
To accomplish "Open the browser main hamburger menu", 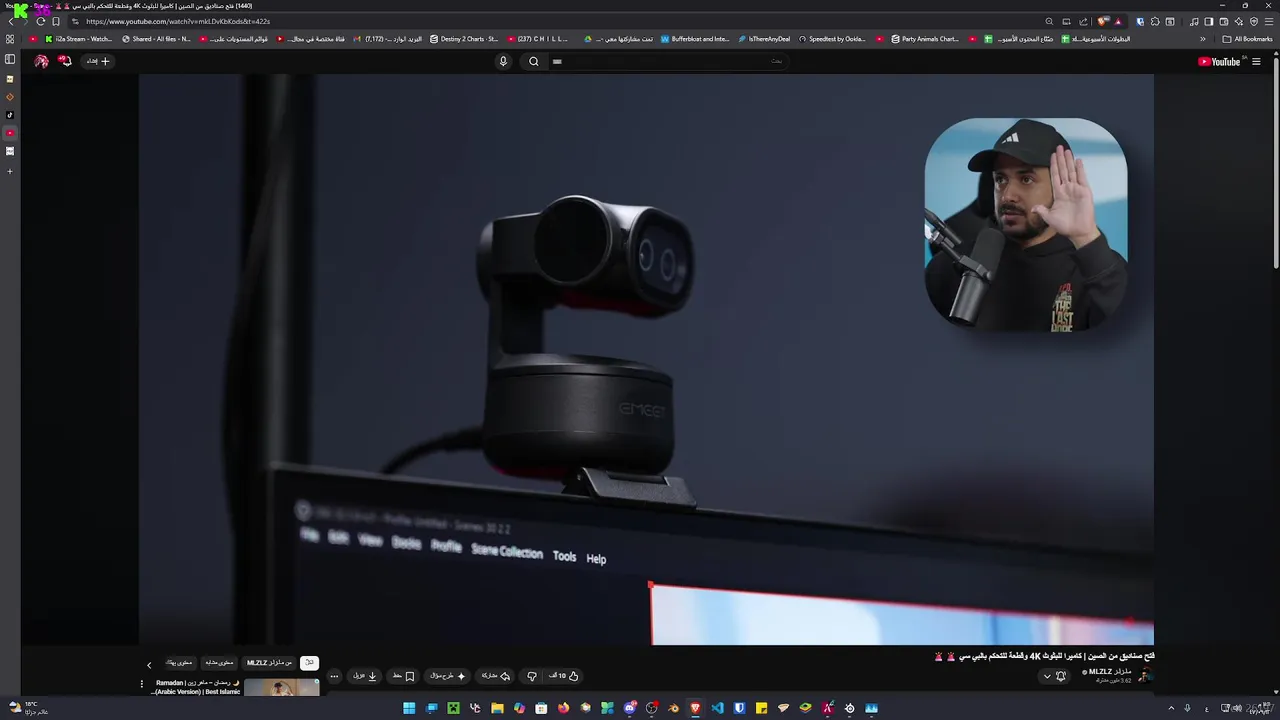I will pyautogui.click(x=1269, y=21).
